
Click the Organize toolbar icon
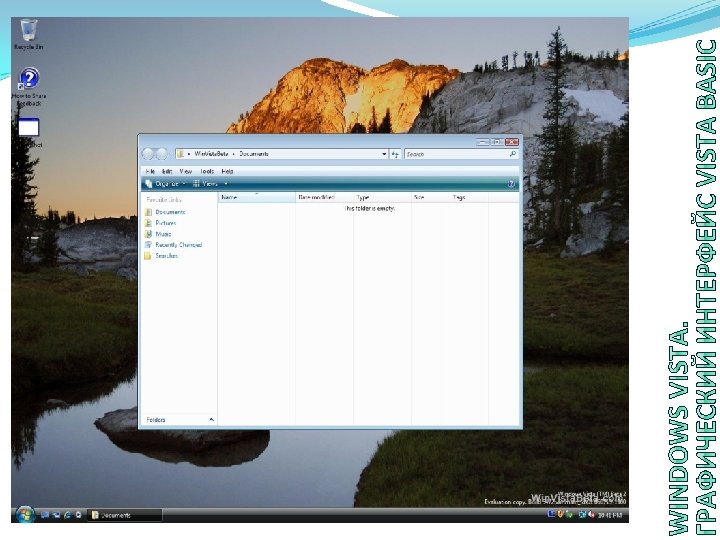[149, 184]
